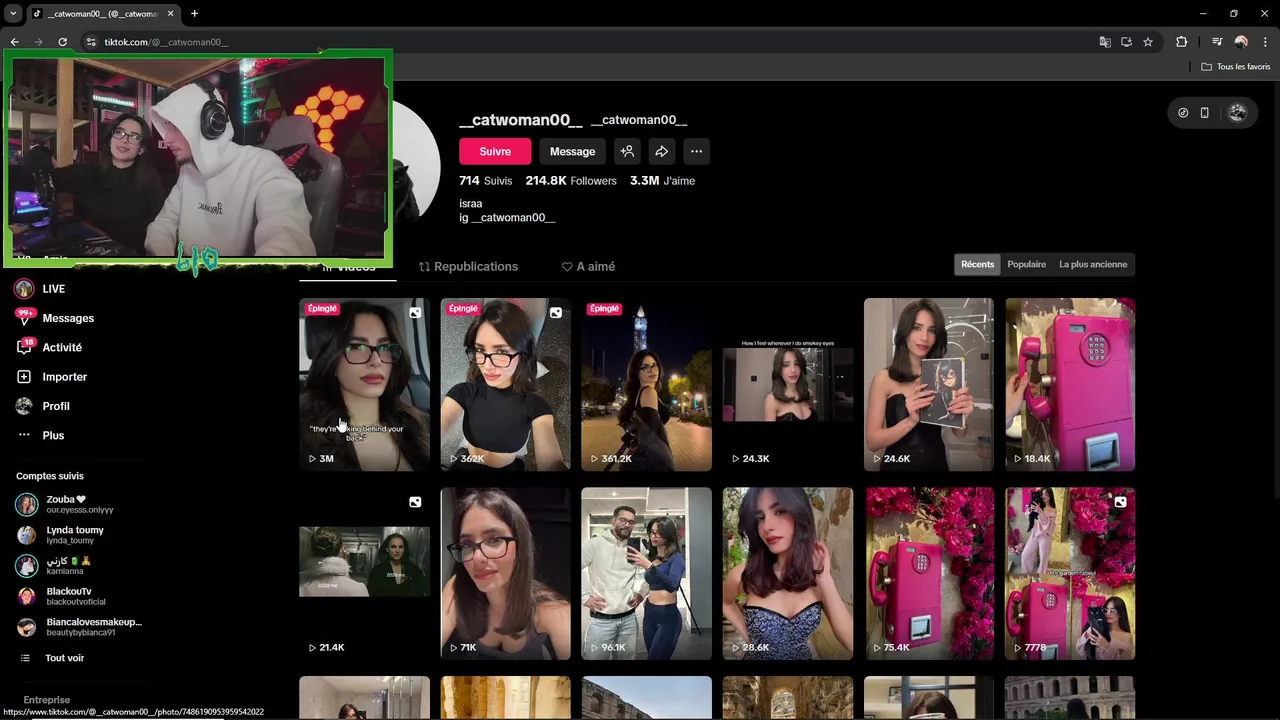Open the photo post with 7778 views
The image size is (1280, 720).
tap(1070, 573)
